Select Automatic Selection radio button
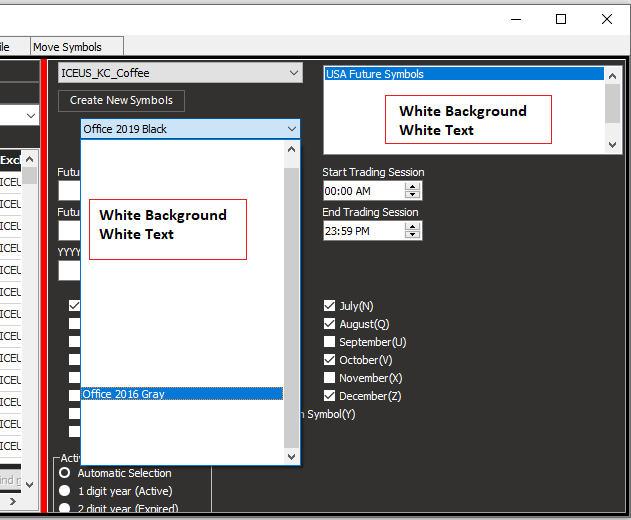This screenshot has width=631, height=520. pyautogui.click(x=64, y=473)
